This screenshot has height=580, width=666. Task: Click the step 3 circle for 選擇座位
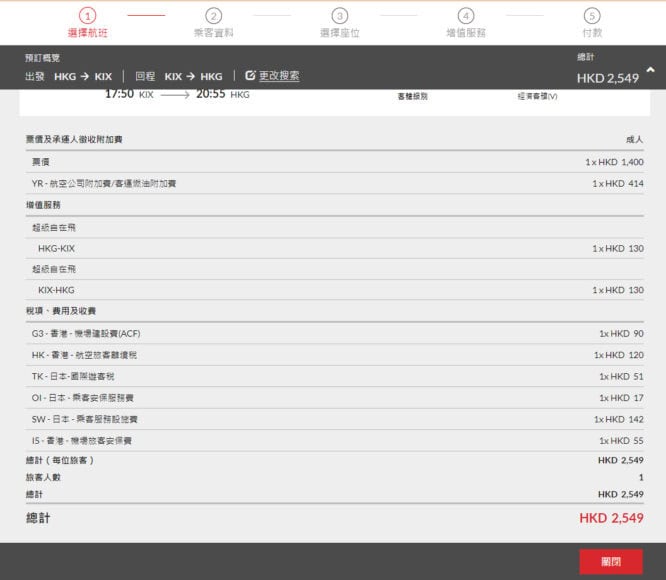pos(340,16)
